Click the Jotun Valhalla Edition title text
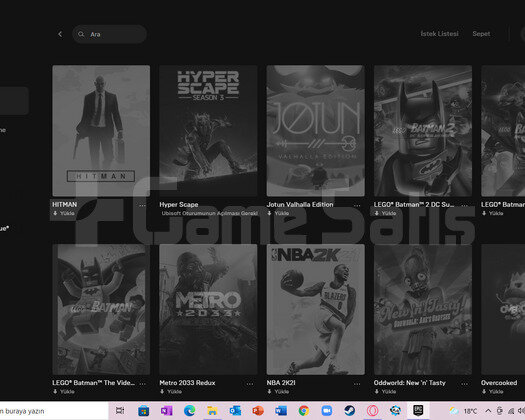 [300, 204]
